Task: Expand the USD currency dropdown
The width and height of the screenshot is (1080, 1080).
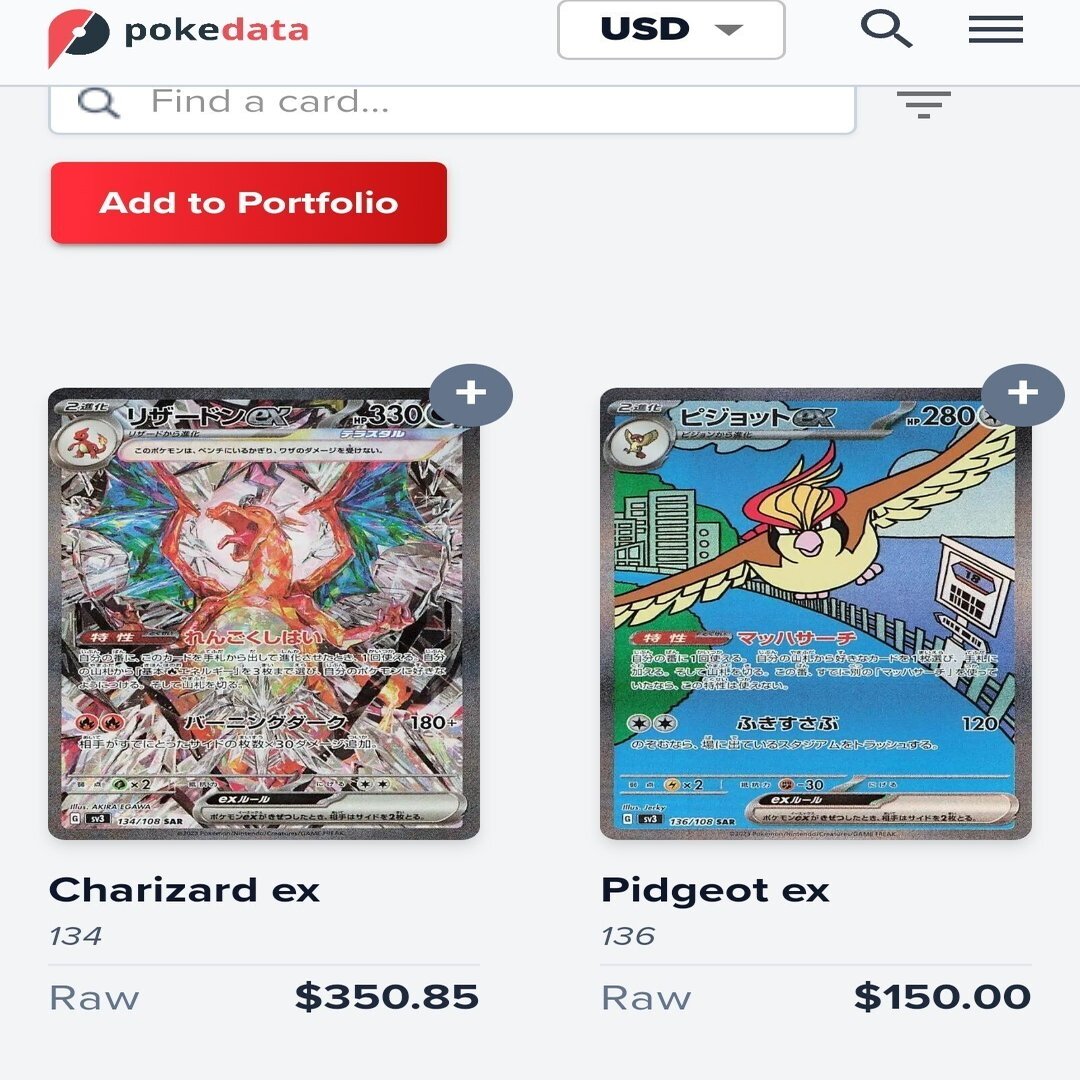Action: pyautogui.click(x=671, y=30)
